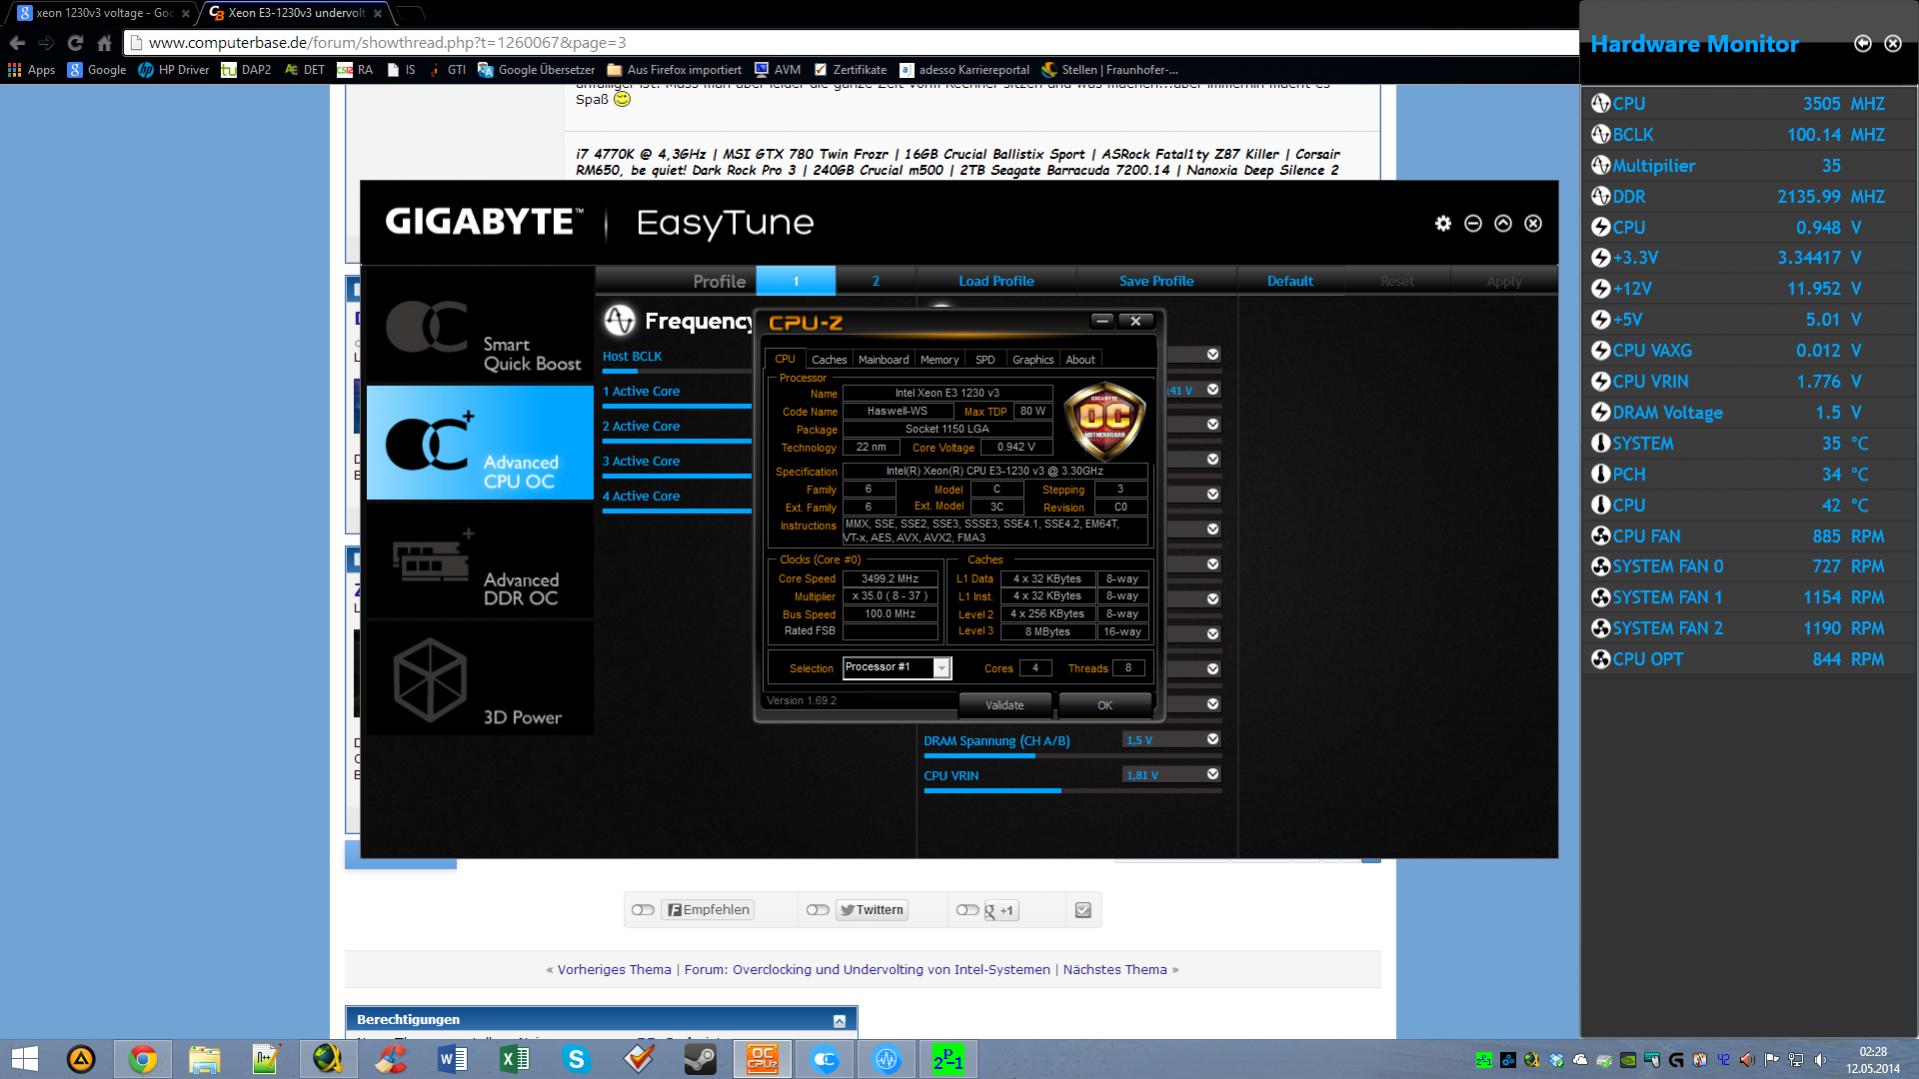Image resolution: width=1919 pixels, height=1079 pixels.
Task: Select EasyTune Profile 2
Action: click(x=876, y=281)
